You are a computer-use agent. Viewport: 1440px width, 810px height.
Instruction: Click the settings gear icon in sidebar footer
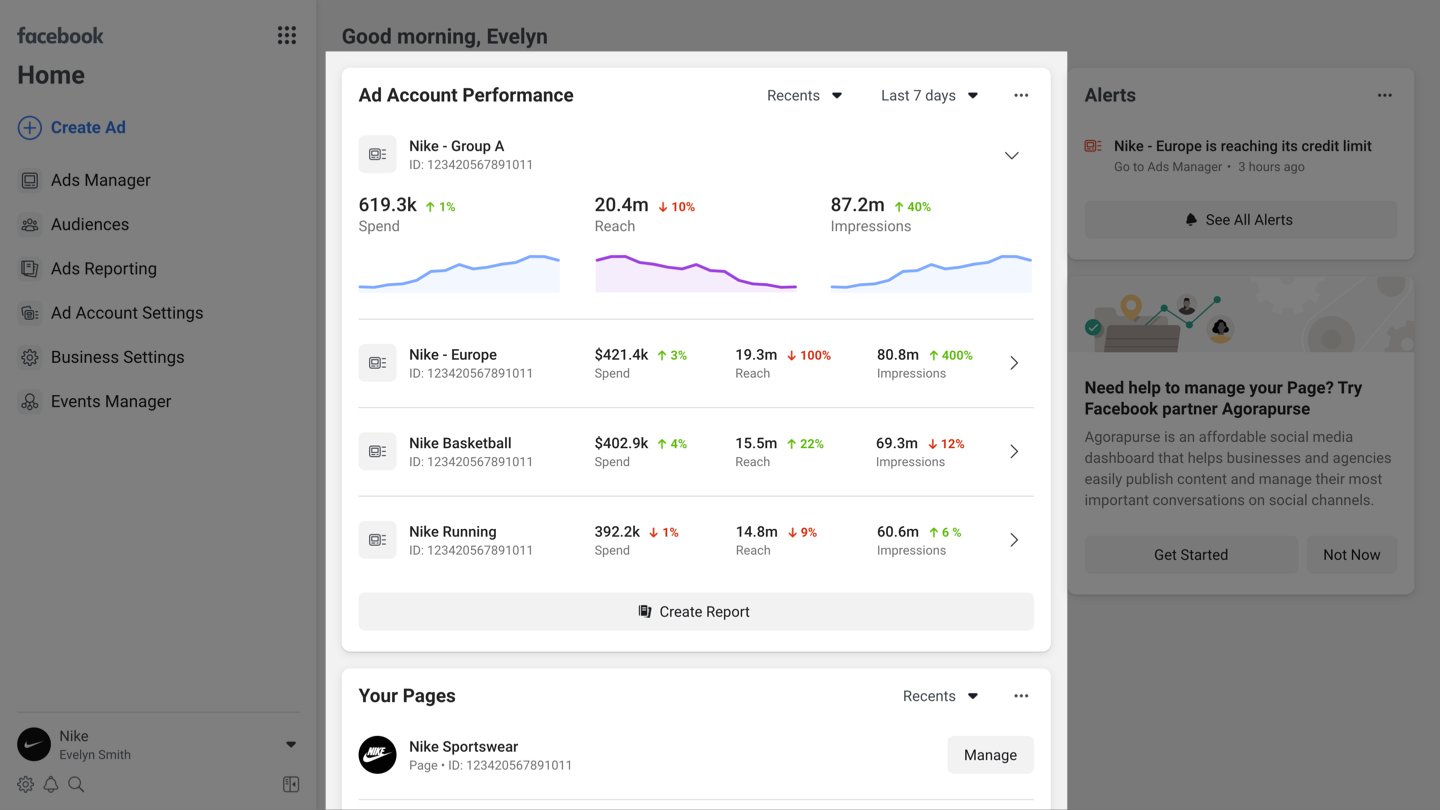26,784
